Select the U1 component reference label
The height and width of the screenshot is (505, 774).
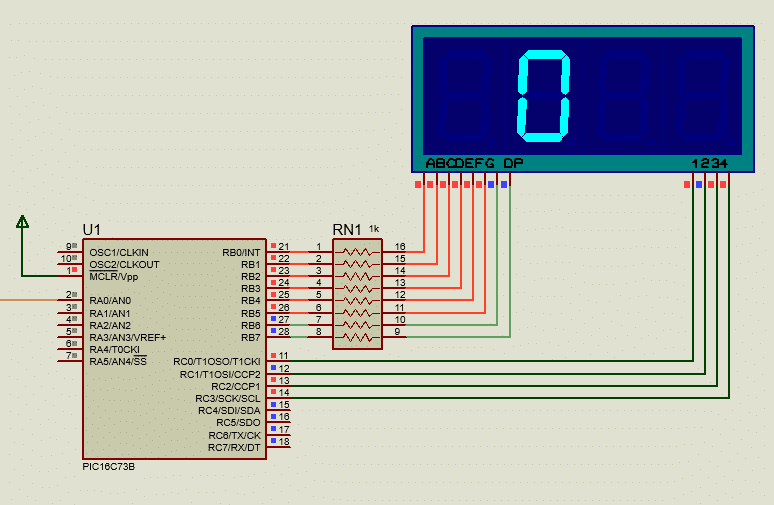tap(92, 230)
